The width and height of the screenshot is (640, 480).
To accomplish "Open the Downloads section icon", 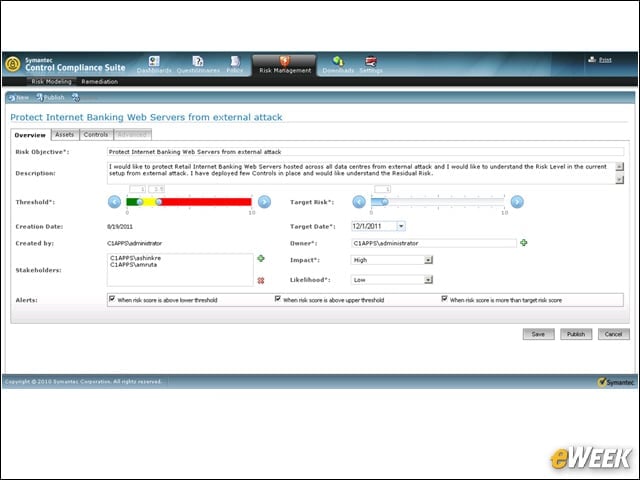I will point(338,61).
